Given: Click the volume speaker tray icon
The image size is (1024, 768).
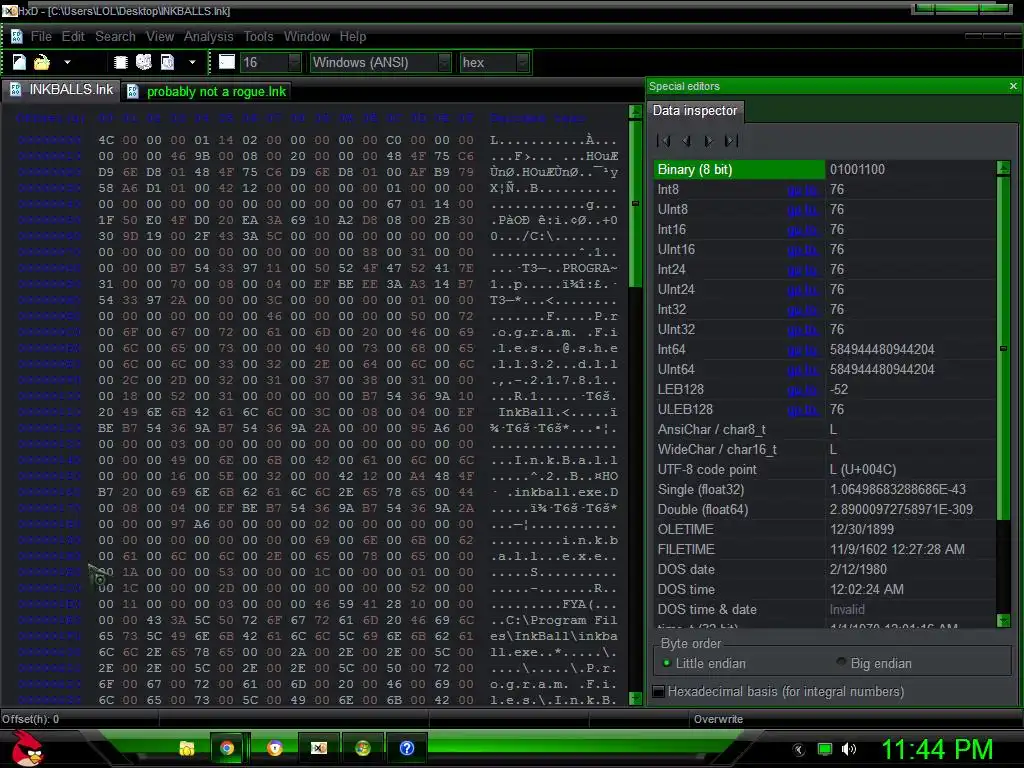Looking at the screenshot, I should point(848,749).
